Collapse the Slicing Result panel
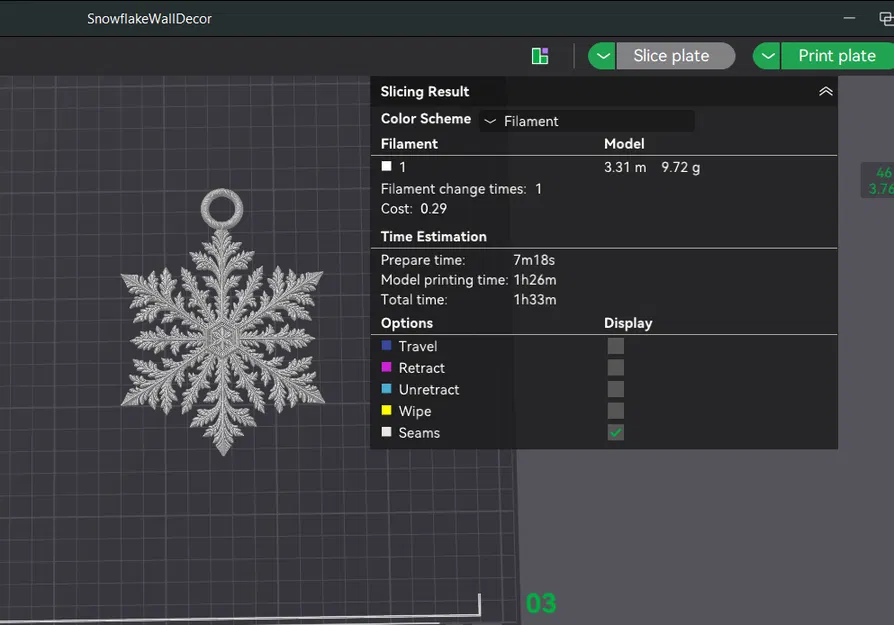The image size is (894, 625). 826,91
